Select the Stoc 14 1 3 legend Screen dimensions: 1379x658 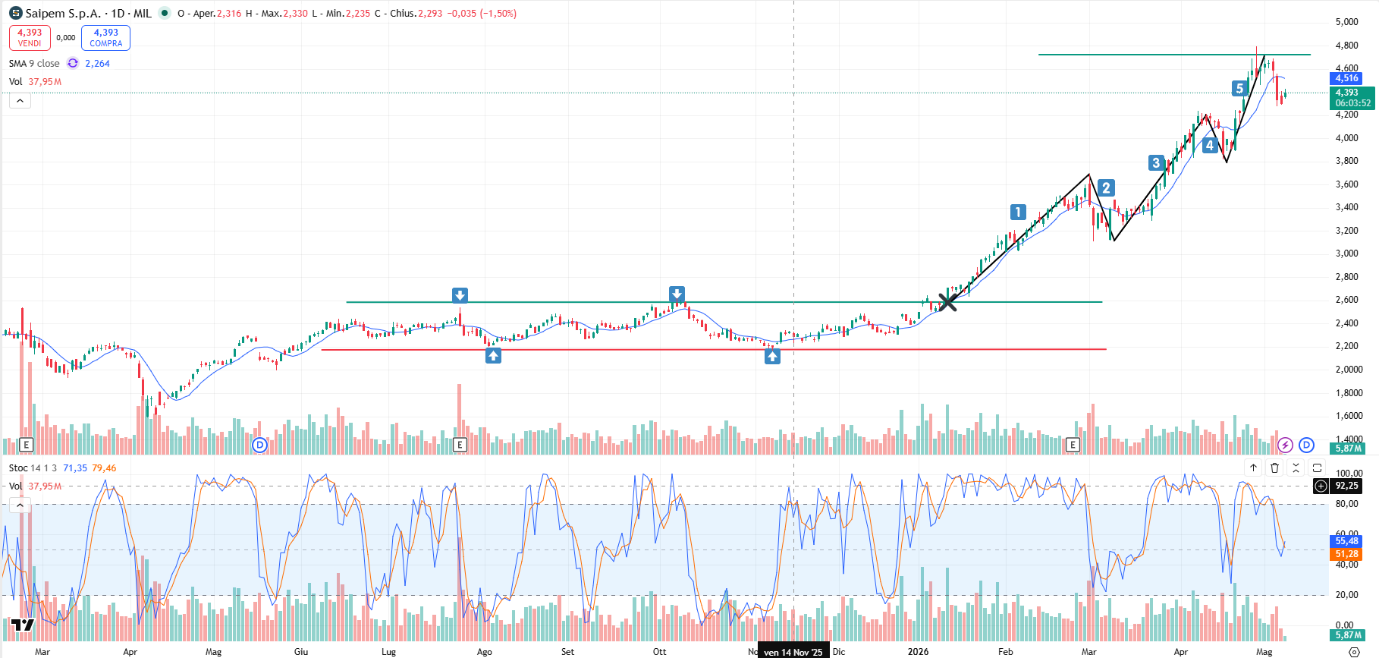click(34, 467)
